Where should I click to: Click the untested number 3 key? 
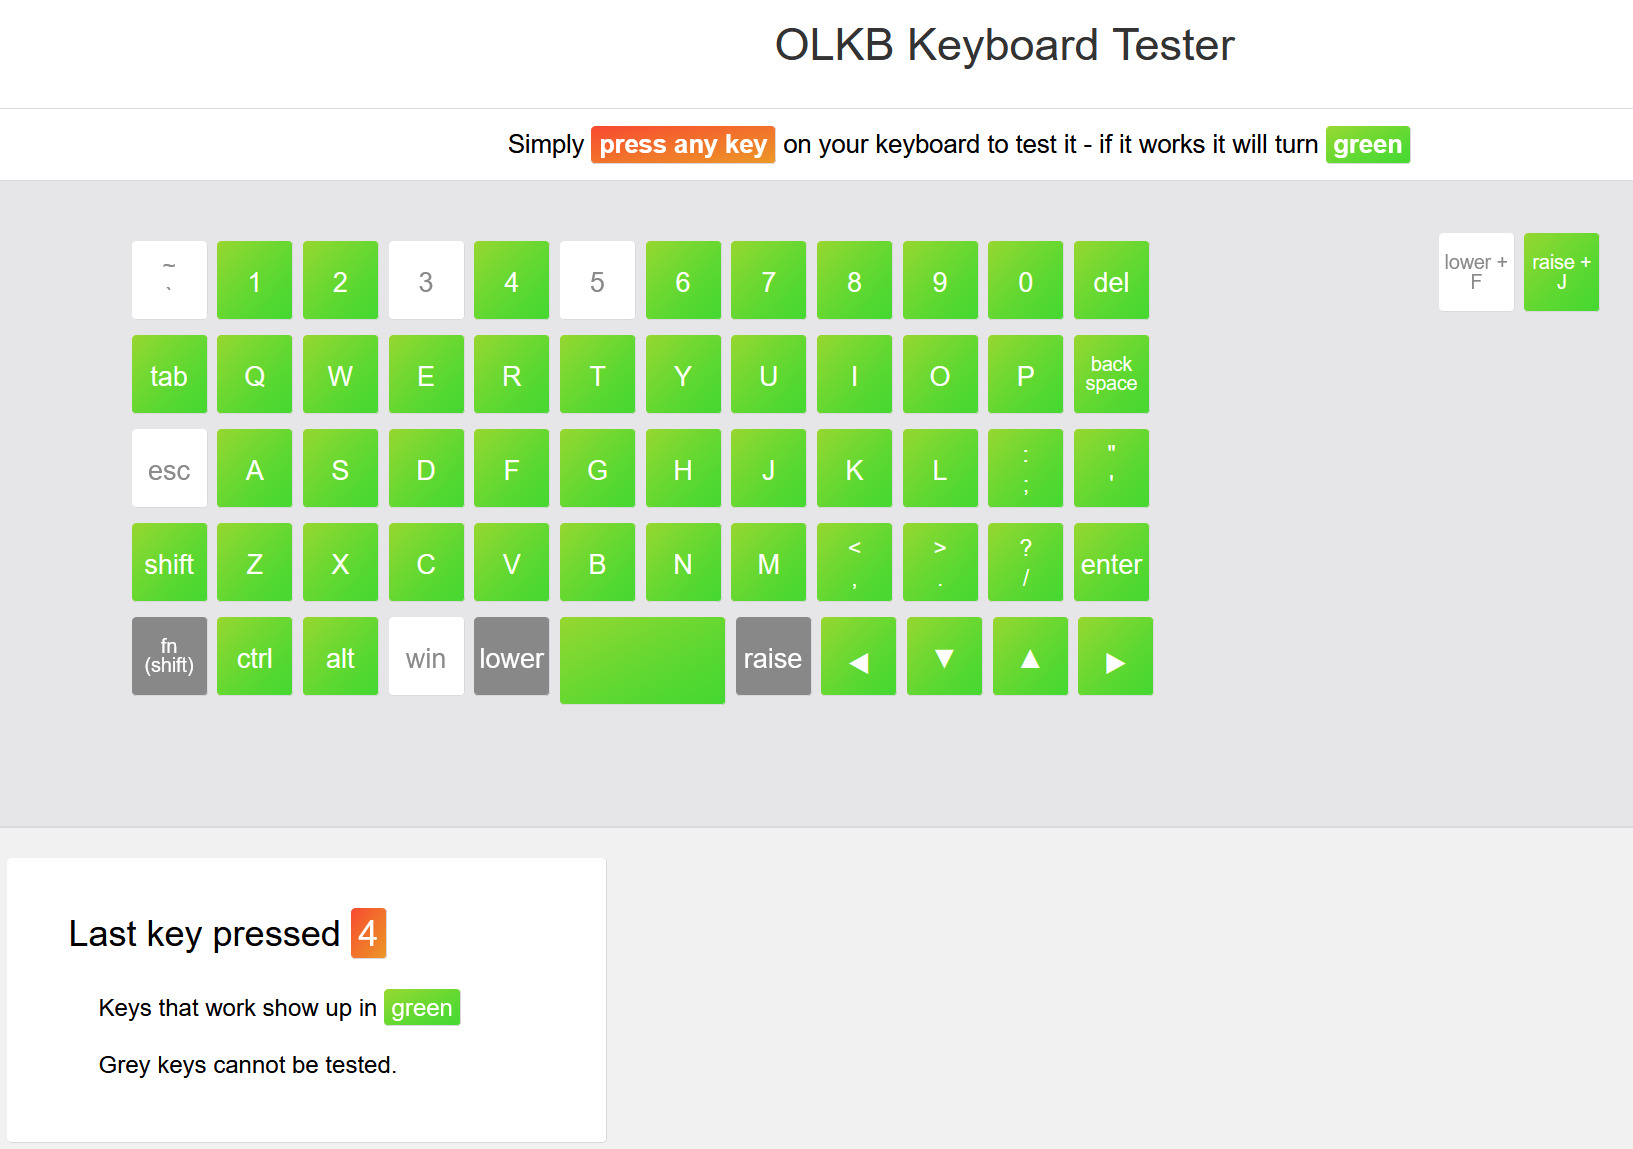[426, 280]
